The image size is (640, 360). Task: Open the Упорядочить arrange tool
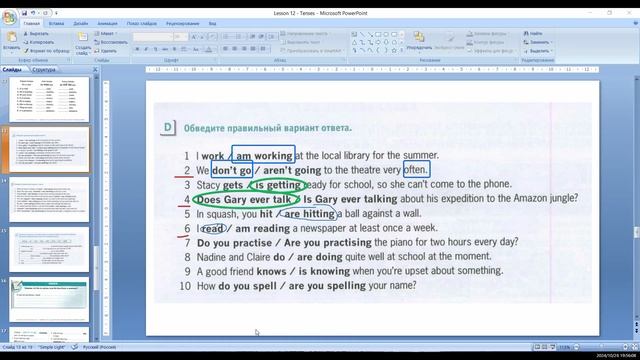tap(419, 42)
